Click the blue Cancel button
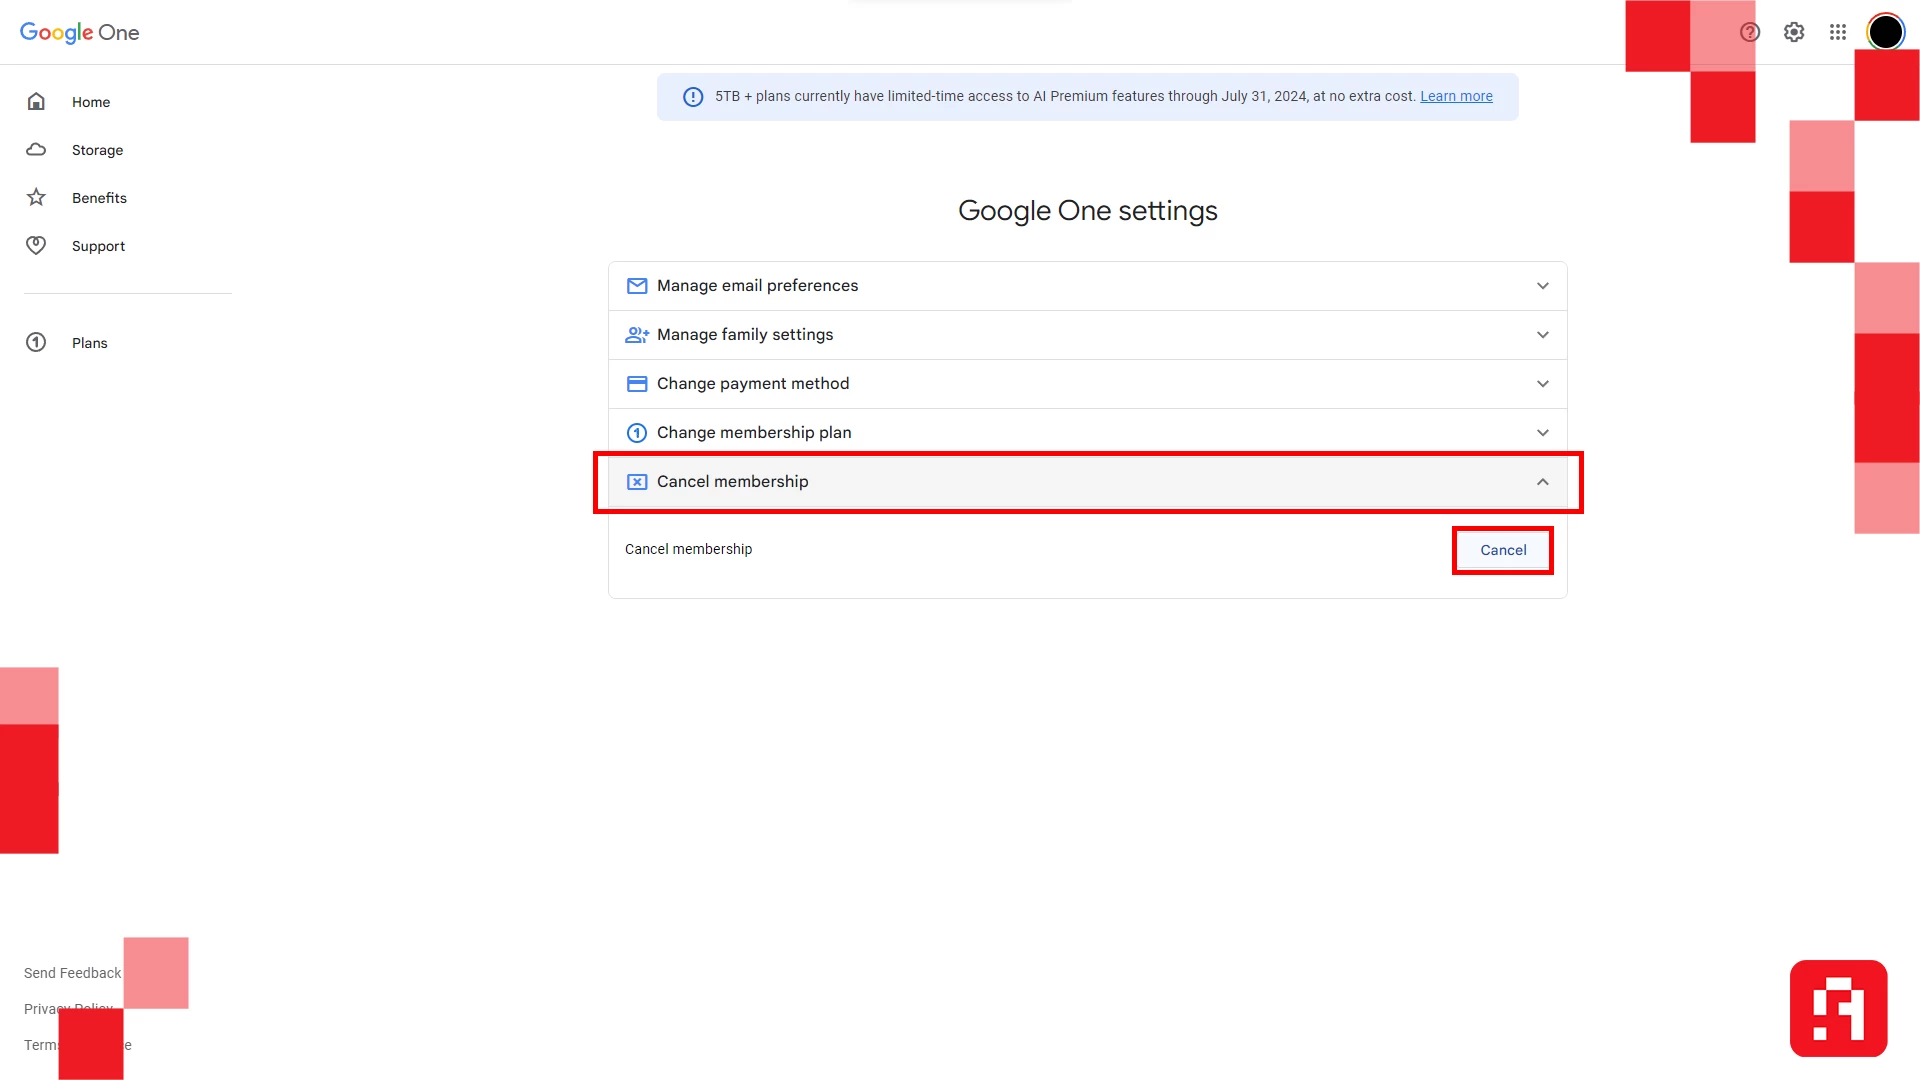This screenshot has height=1080, width=1920. 1503,550
